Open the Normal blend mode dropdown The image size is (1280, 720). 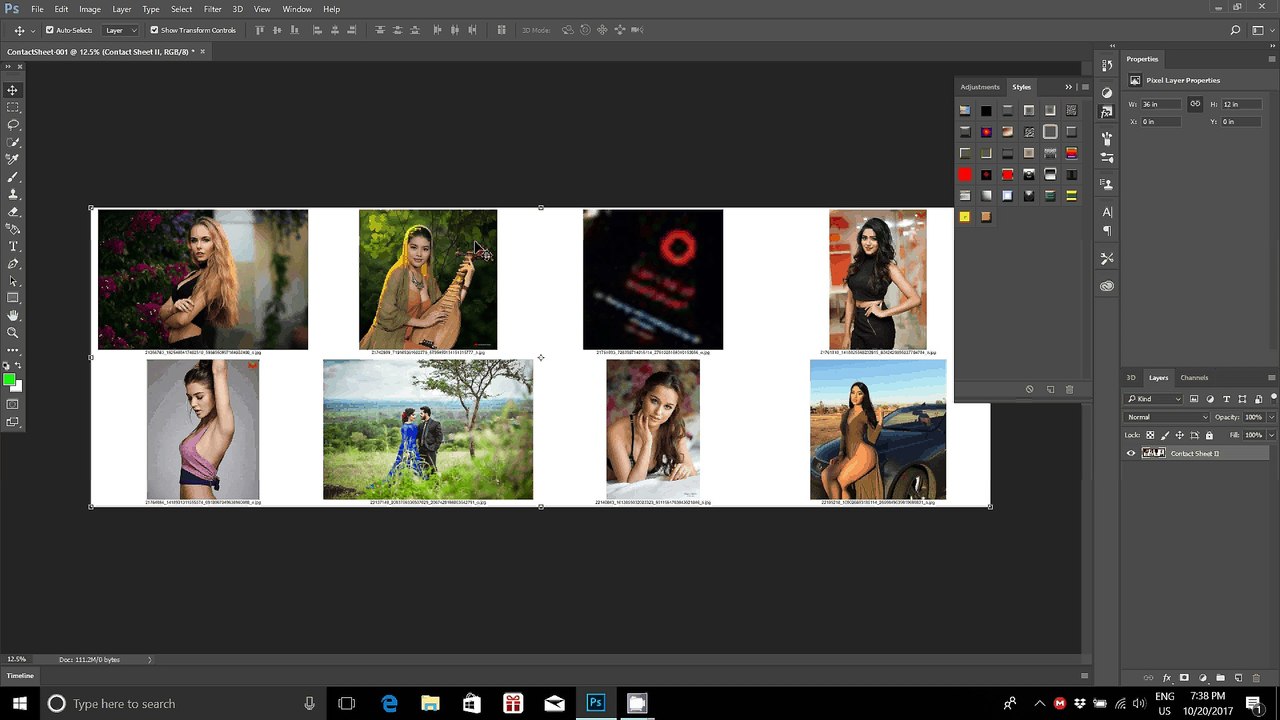coord(1167,417)
